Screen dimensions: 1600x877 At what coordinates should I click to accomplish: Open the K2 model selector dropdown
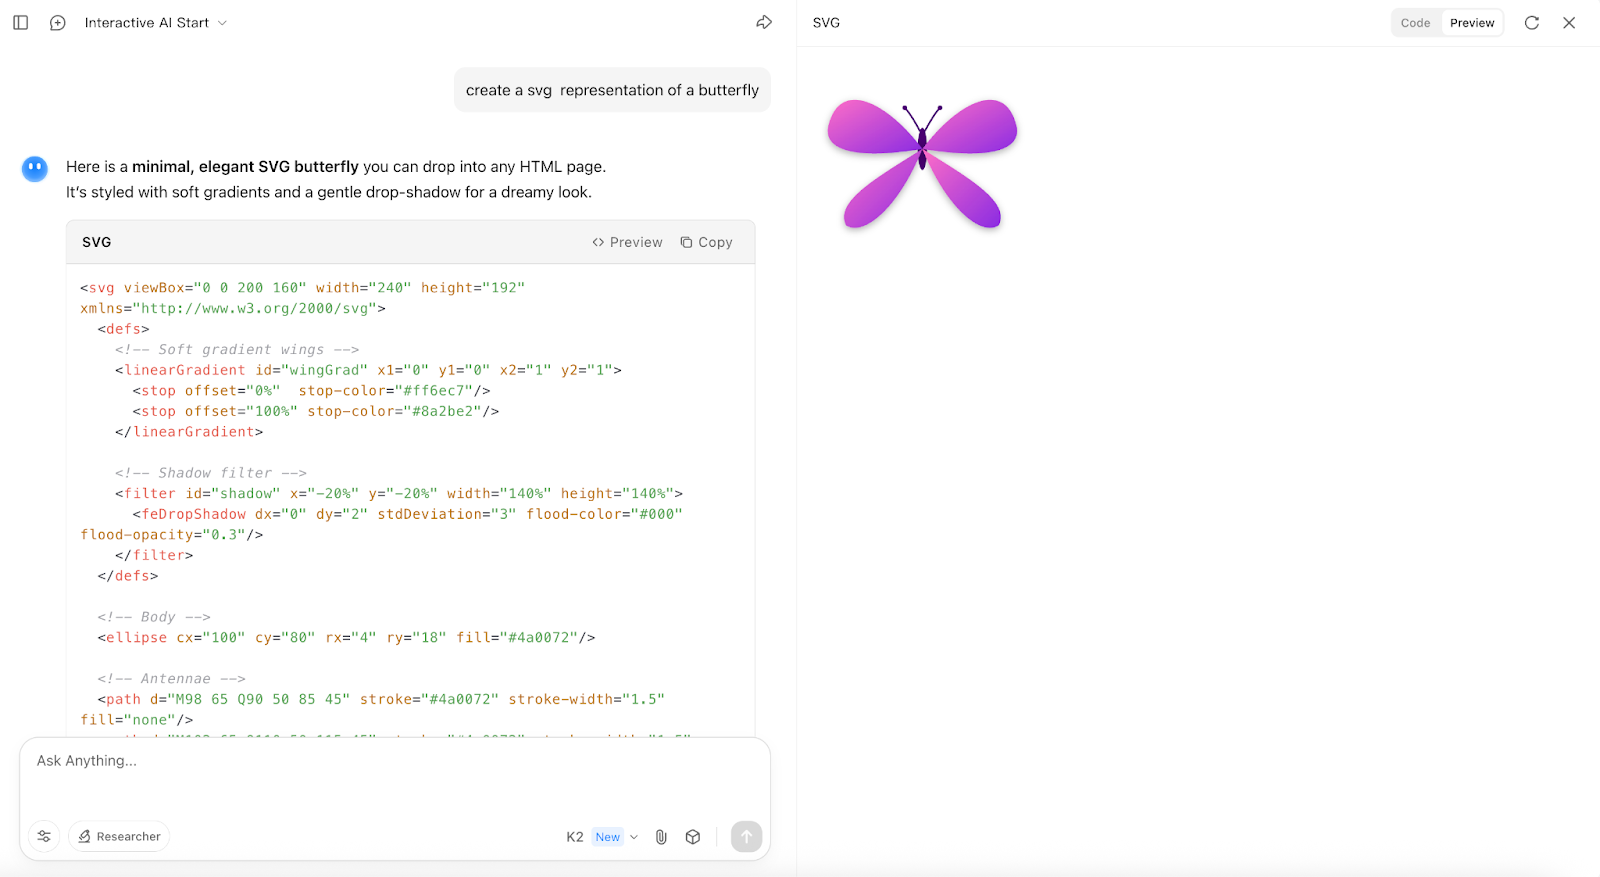[x=601, y=837]
